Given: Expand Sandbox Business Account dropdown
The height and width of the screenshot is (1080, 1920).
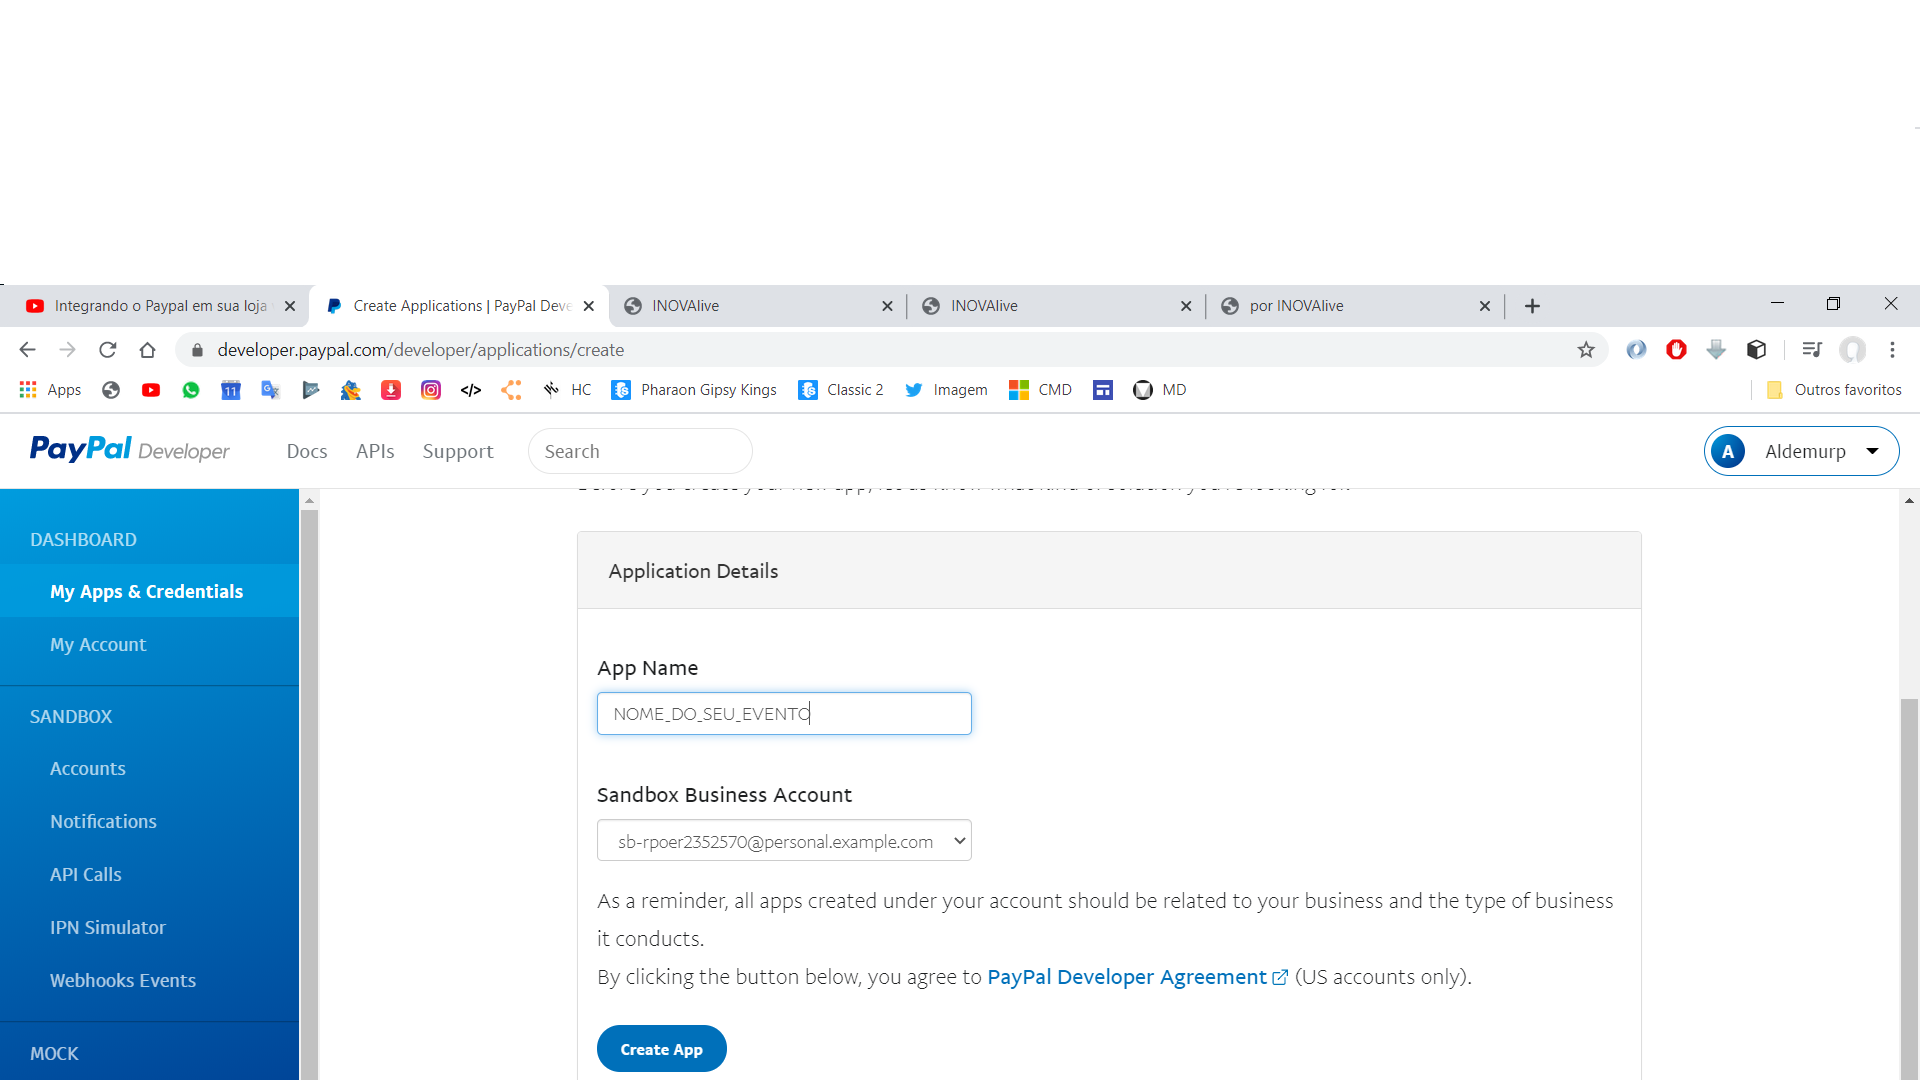Looking at the screenshot, I should [784, 841].
